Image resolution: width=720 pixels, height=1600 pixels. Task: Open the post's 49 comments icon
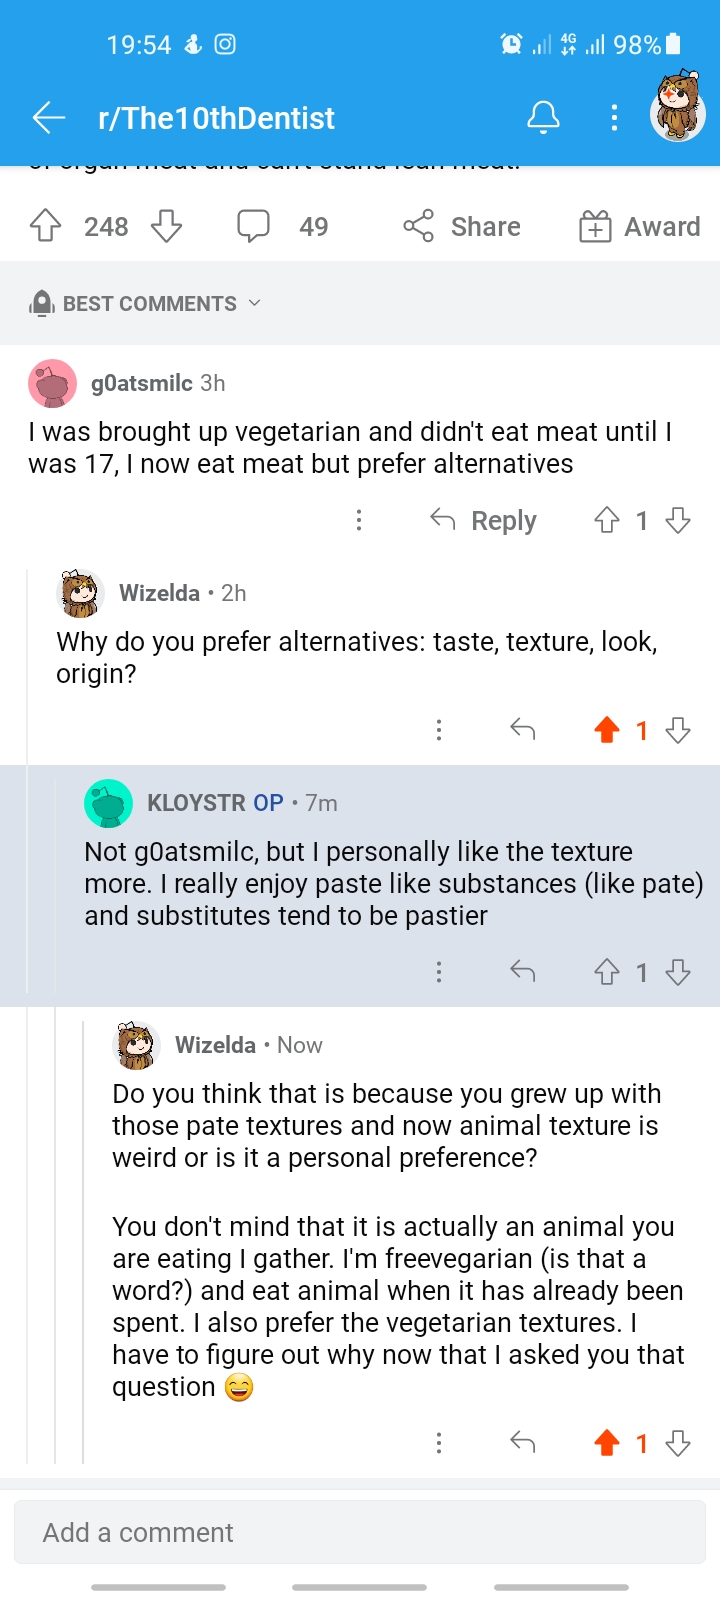click(253, 226)
